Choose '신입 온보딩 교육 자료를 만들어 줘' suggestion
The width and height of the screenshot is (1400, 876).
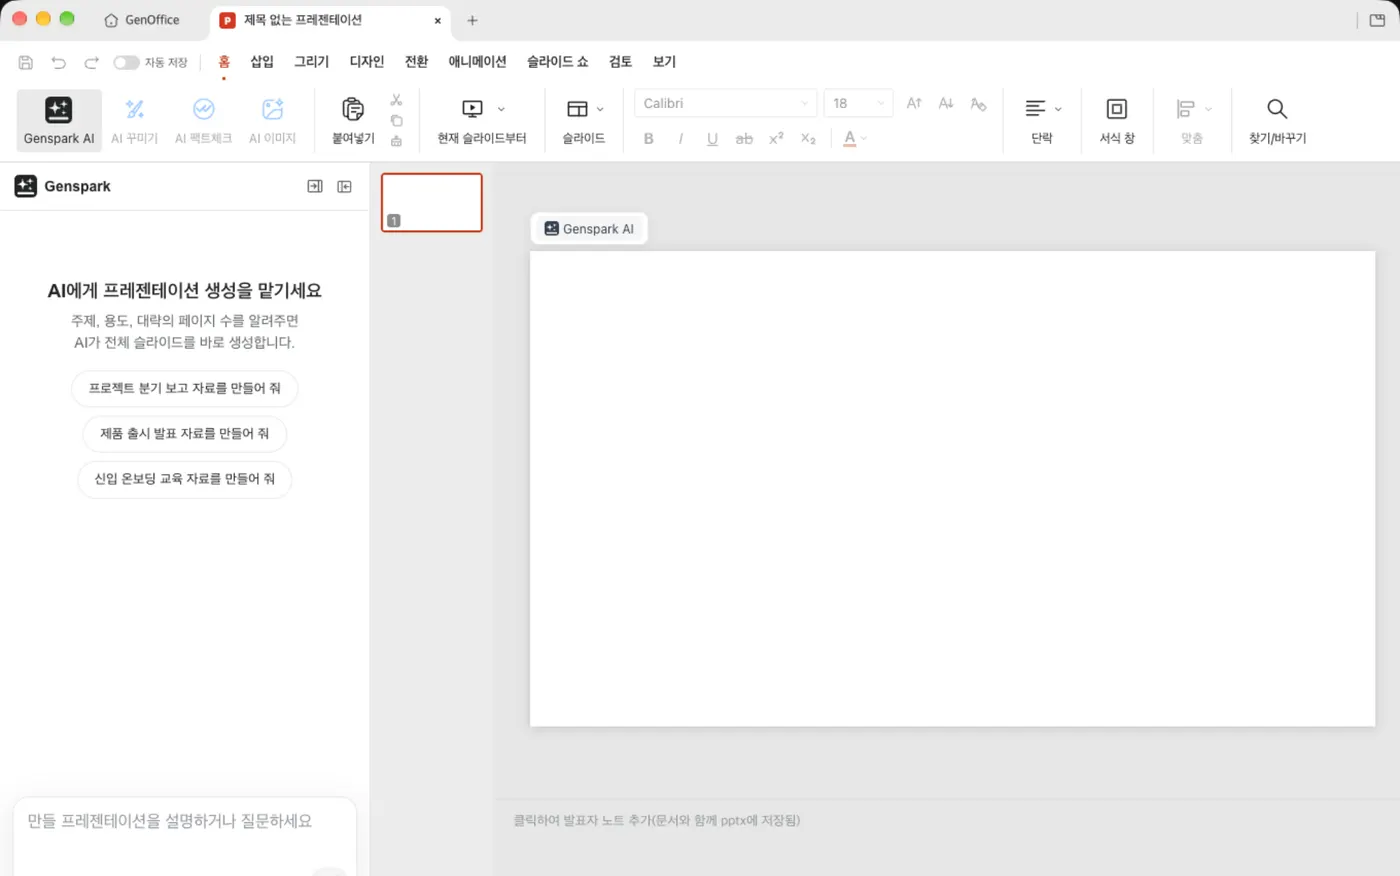coord(185,479)
